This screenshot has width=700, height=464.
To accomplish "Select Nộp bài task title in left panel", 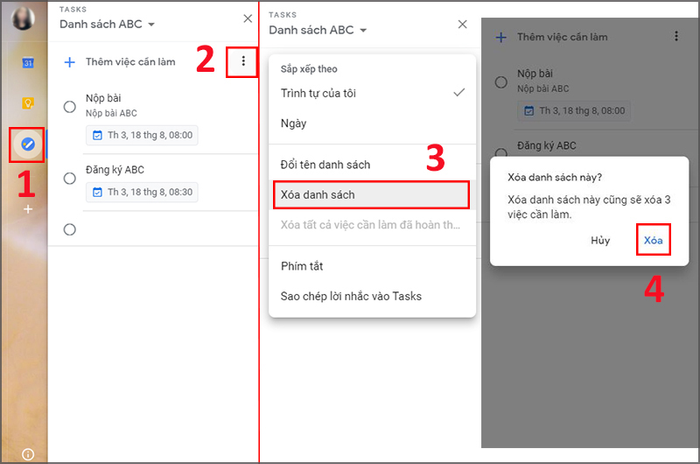I will 103,98.
